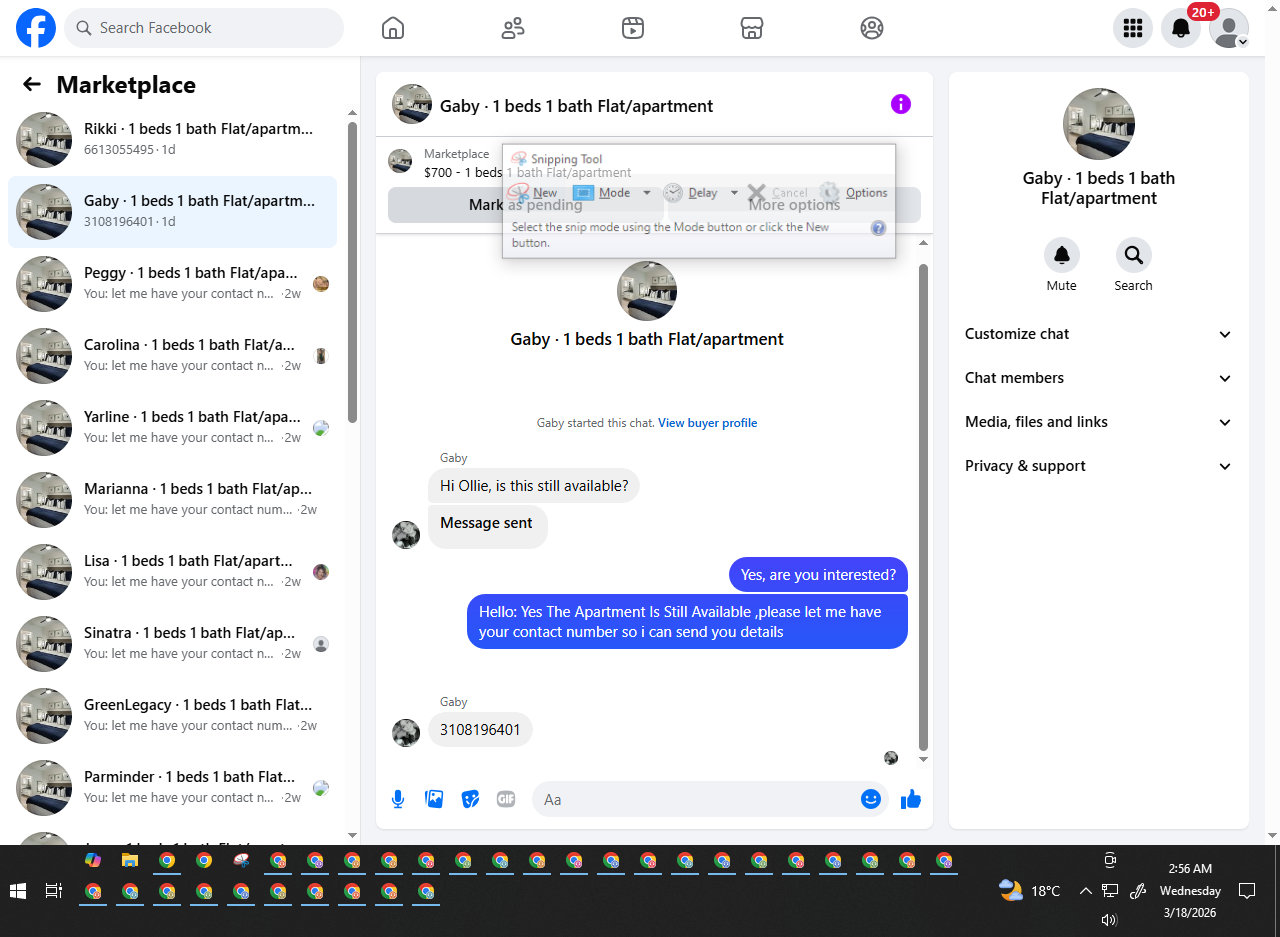The height and width of the screenshot is (937, 1280).
Task: Click Mode button in Snipping Tool
Action: (604, 193)
